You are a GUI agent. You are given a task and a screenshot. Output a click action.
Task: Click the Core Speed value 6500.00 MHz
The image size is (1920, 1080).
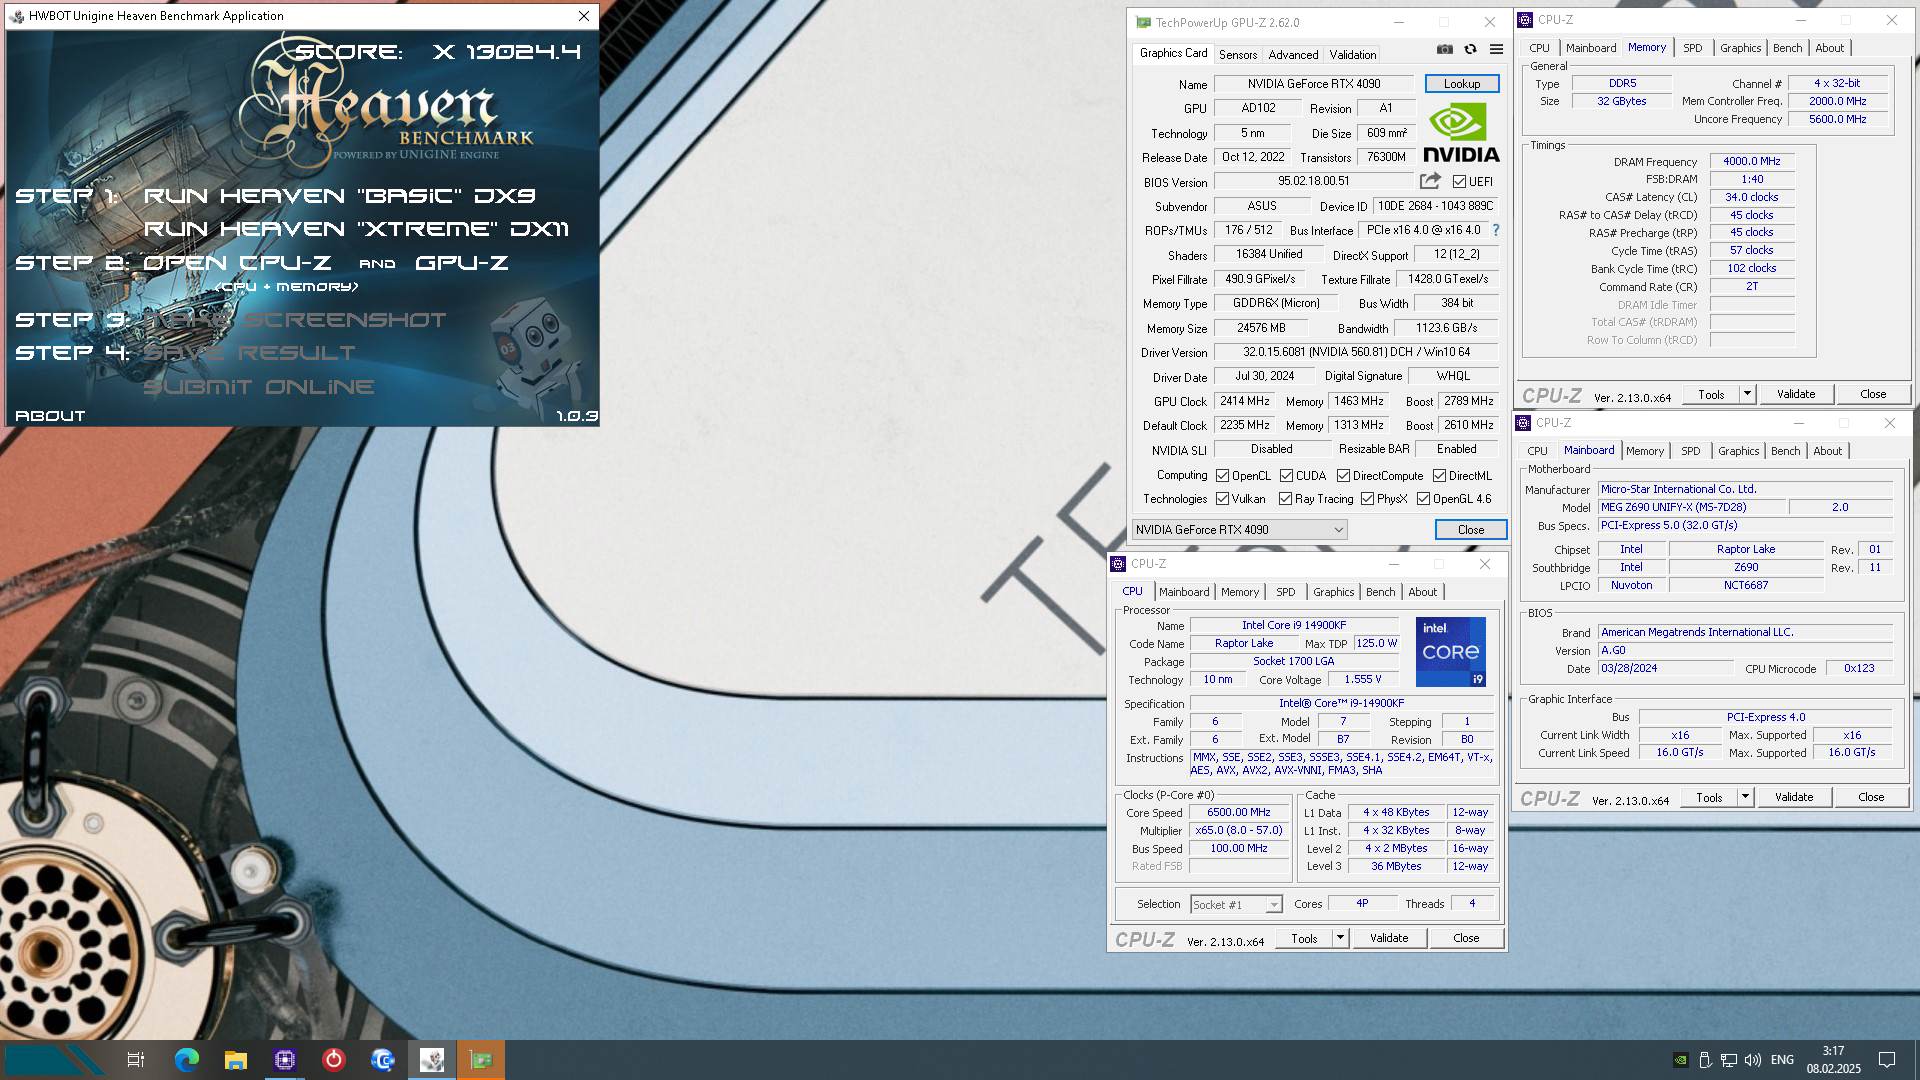pyautogui.click(x=1238, y=813)
